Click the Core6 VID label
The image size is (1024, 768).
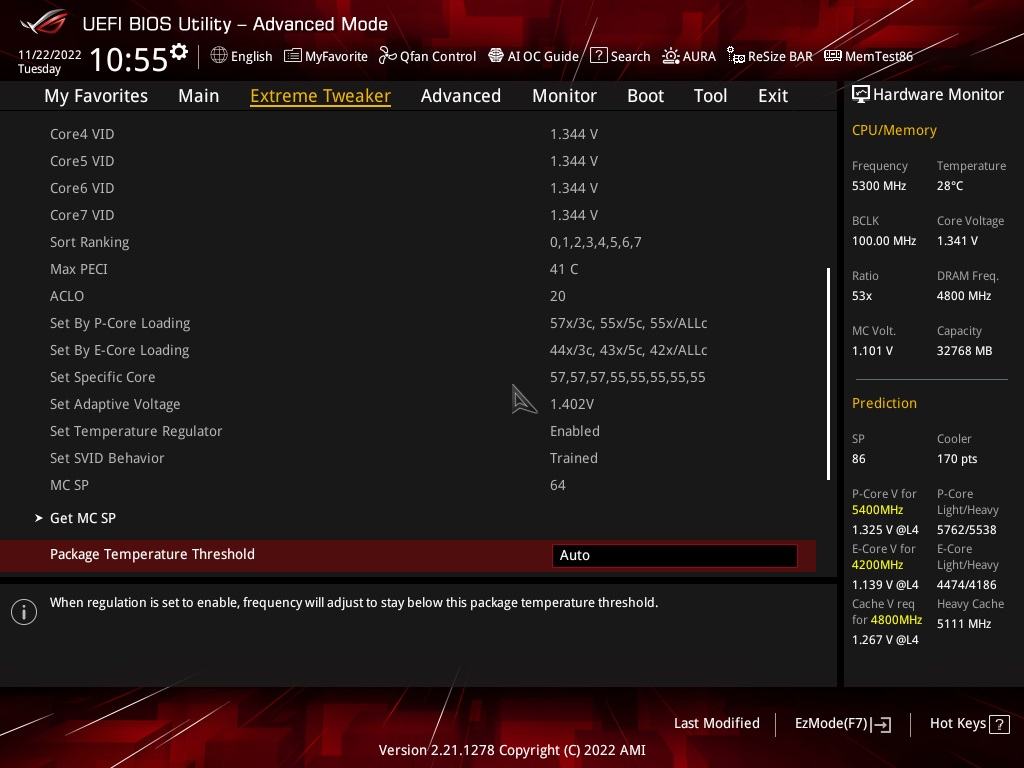pyautogui.click(x=82, y=188)
